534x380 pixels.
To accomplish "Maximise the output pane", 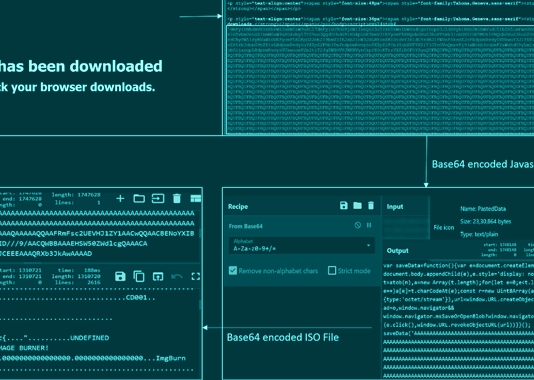I will [196, 276].
